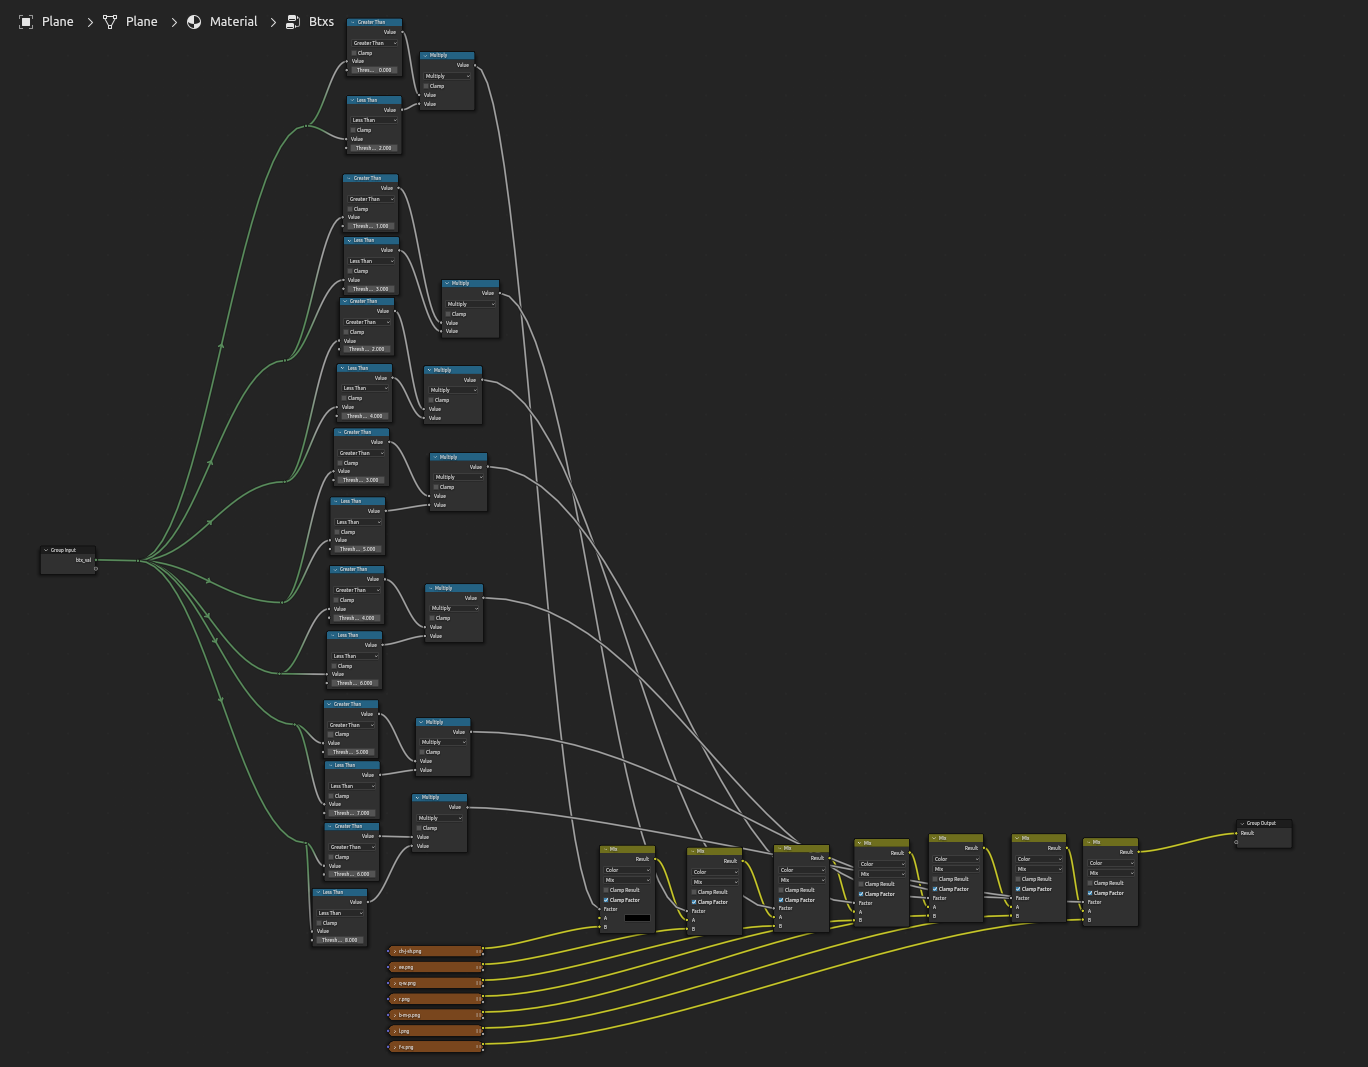Image resolution: width=1368 pixels, height=1067 pixels.
Task: Collapse the Group Input node with its header chevron
Action: pos(46,549)
